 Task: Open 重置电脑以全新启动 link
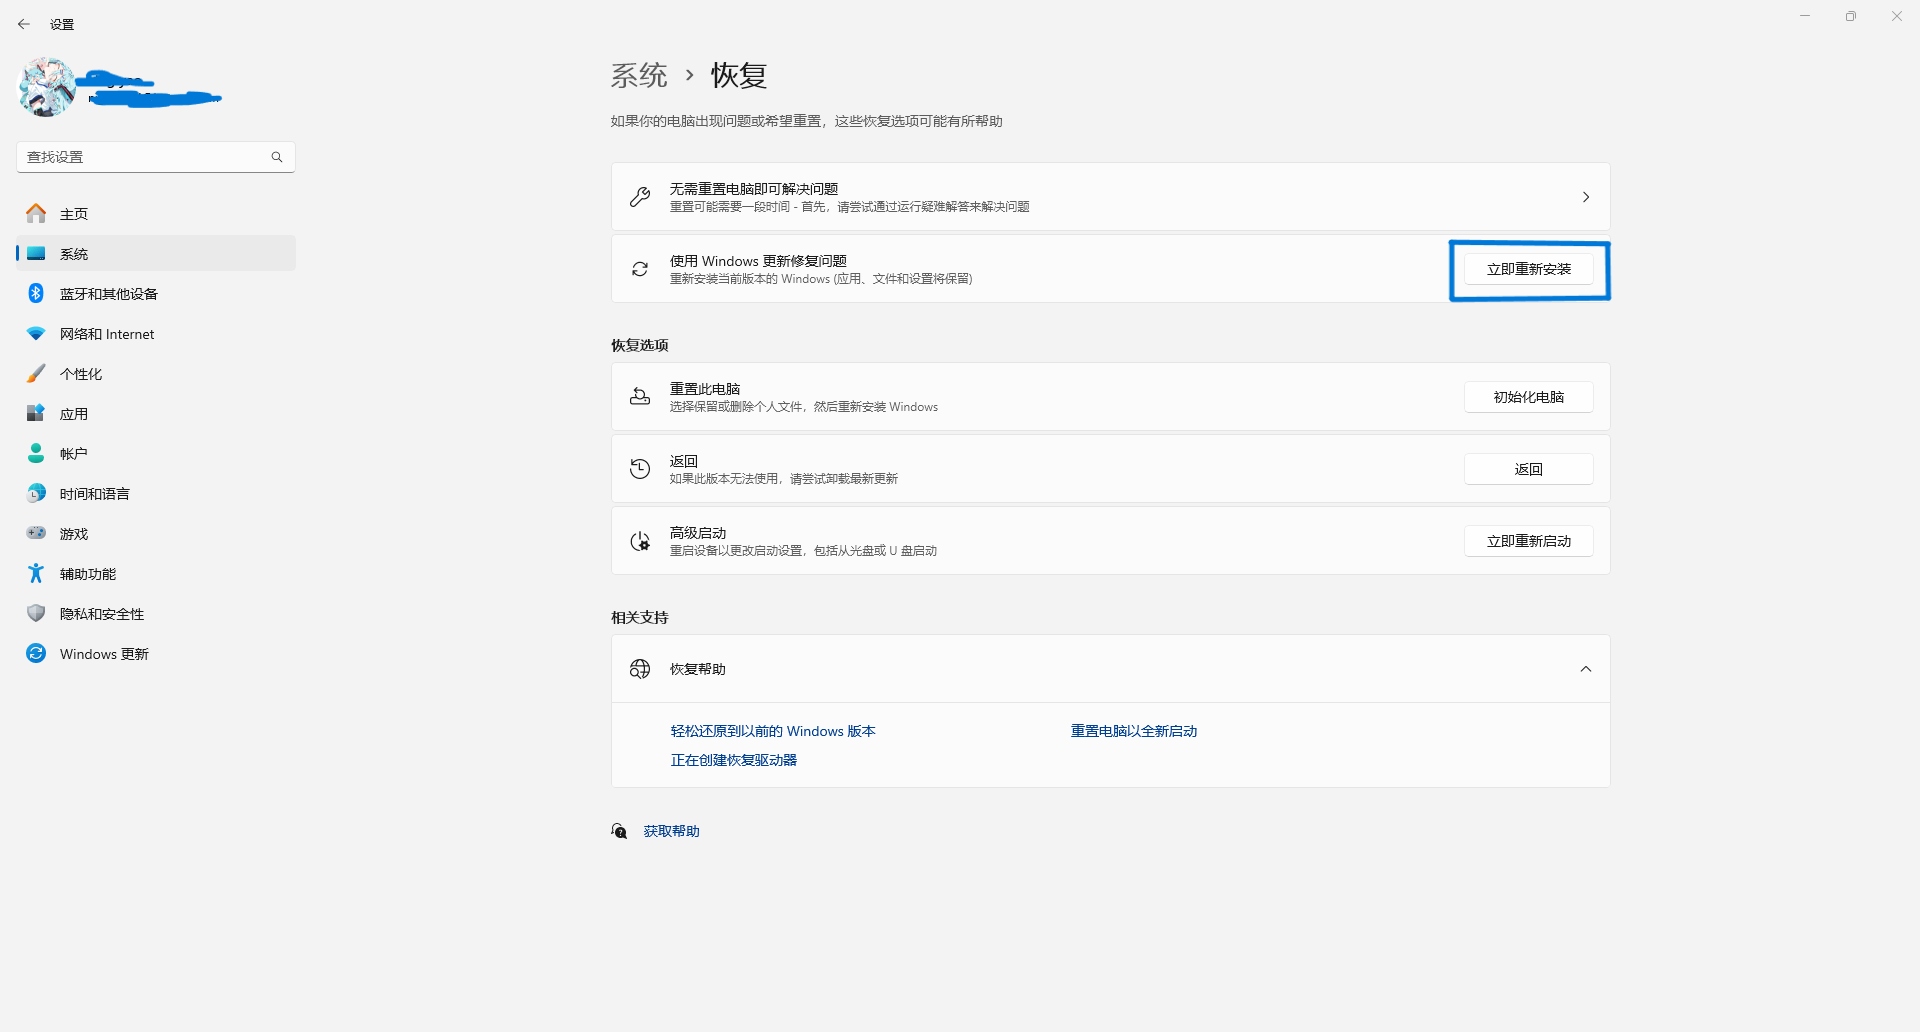tap(1134, 731)
